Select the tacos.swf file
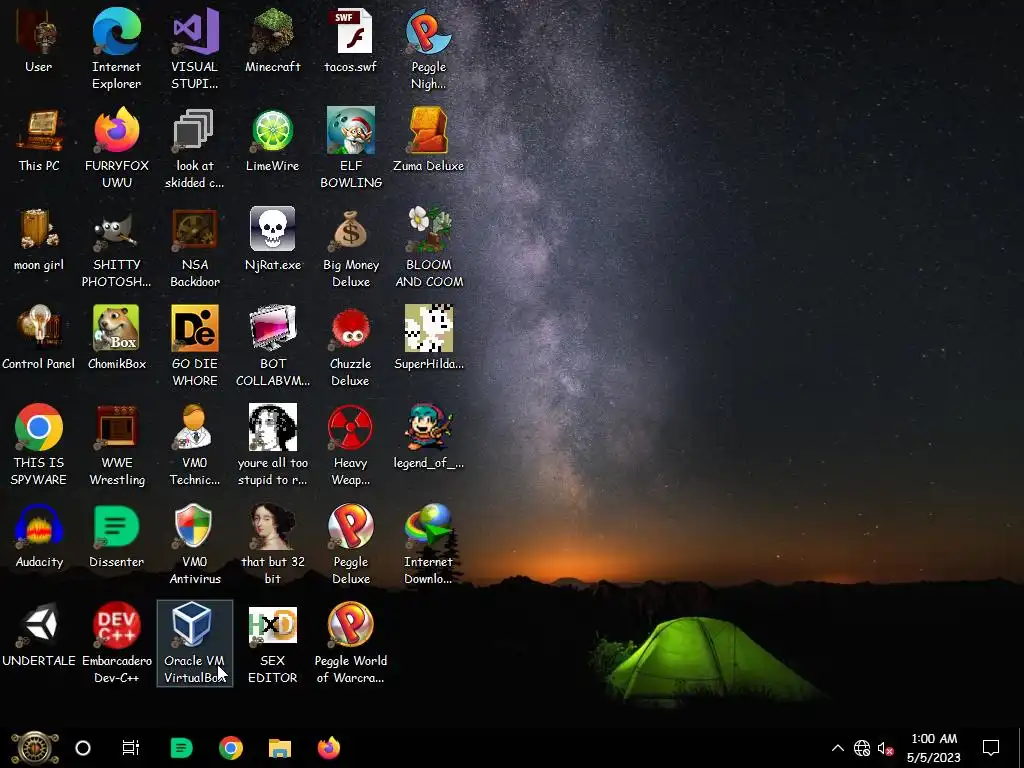This screenshot has width=1024, height=768. click(351, 41)
